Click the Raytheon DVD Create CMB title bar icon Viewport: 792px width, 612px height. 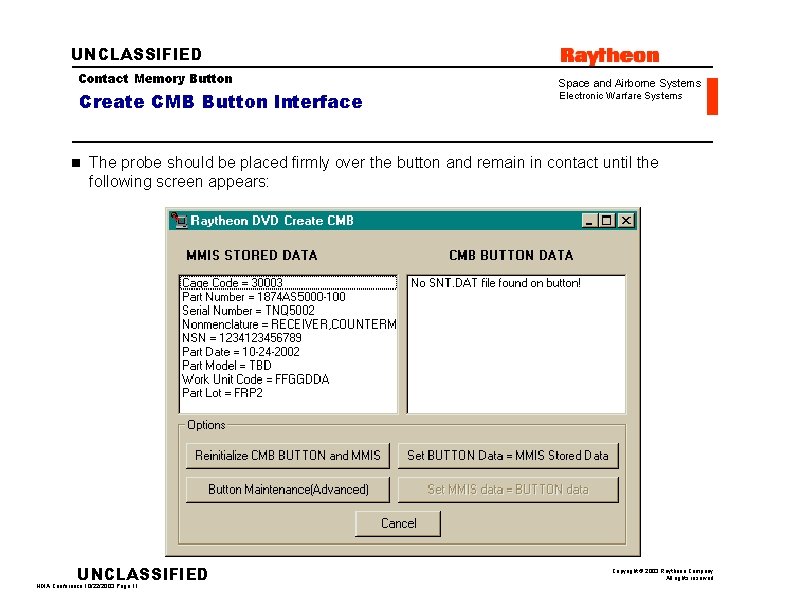point(179,220)
